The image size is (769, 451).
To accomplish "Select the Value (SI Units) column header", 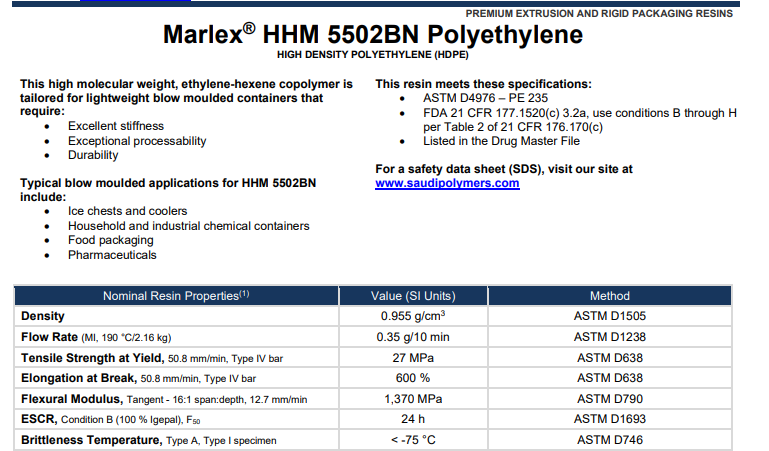I will [413, 296].
